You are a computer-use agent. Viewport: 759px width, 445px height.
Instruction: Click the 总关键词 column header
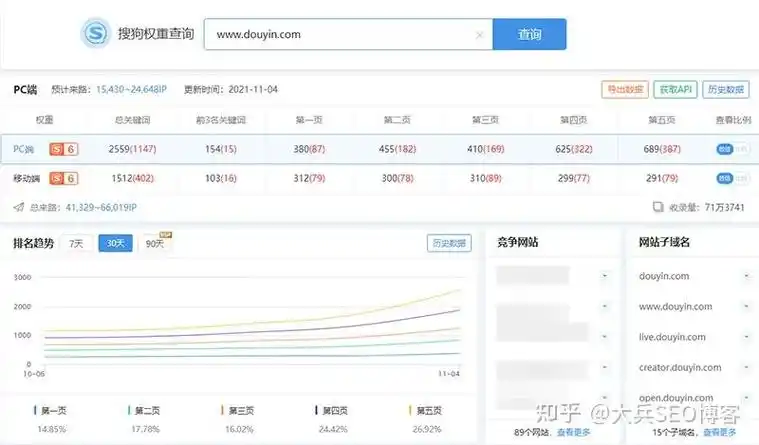(x=132, y=120)
